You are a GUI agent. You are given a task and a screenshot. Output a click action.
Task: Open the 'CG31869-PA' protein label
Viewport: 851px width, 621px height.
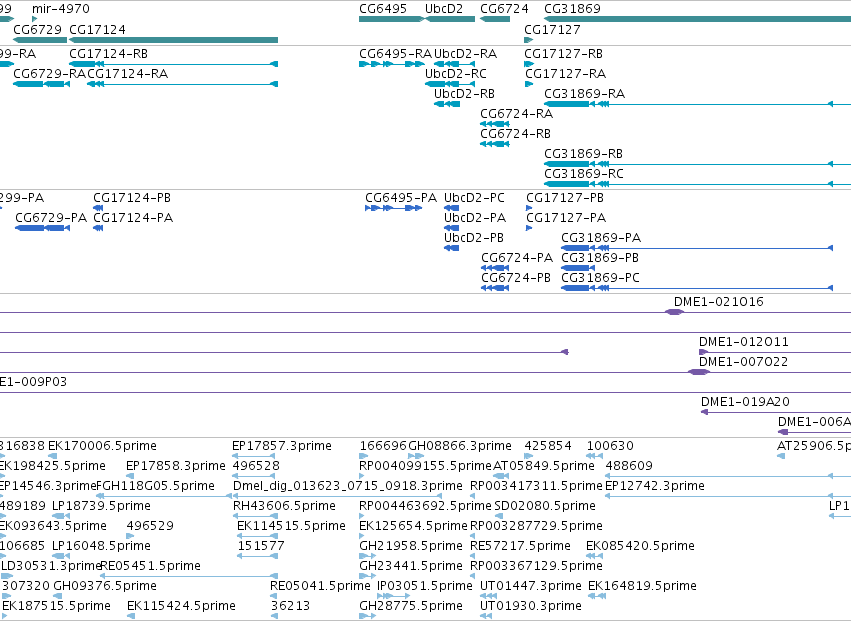pyautogui.click(x=601, y=238)
